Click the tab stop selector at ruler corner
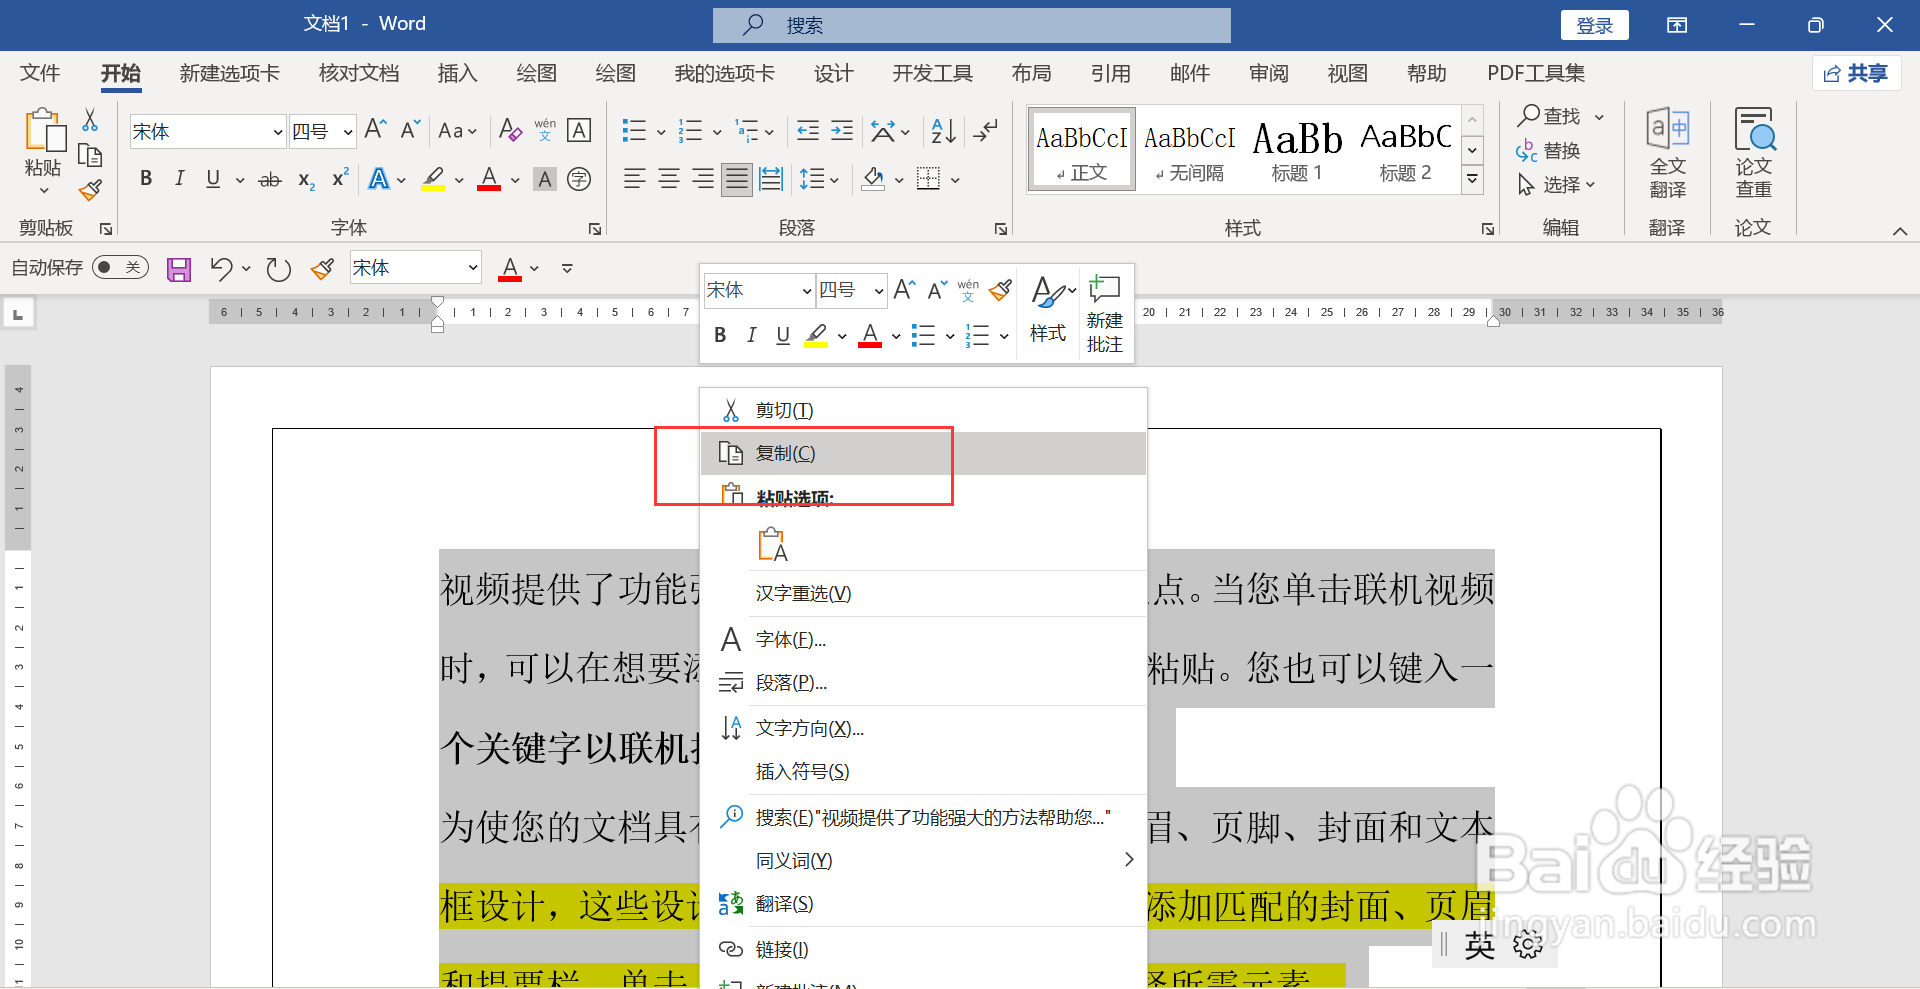The height and width of the screenshot is (989, 1920). 18,314
